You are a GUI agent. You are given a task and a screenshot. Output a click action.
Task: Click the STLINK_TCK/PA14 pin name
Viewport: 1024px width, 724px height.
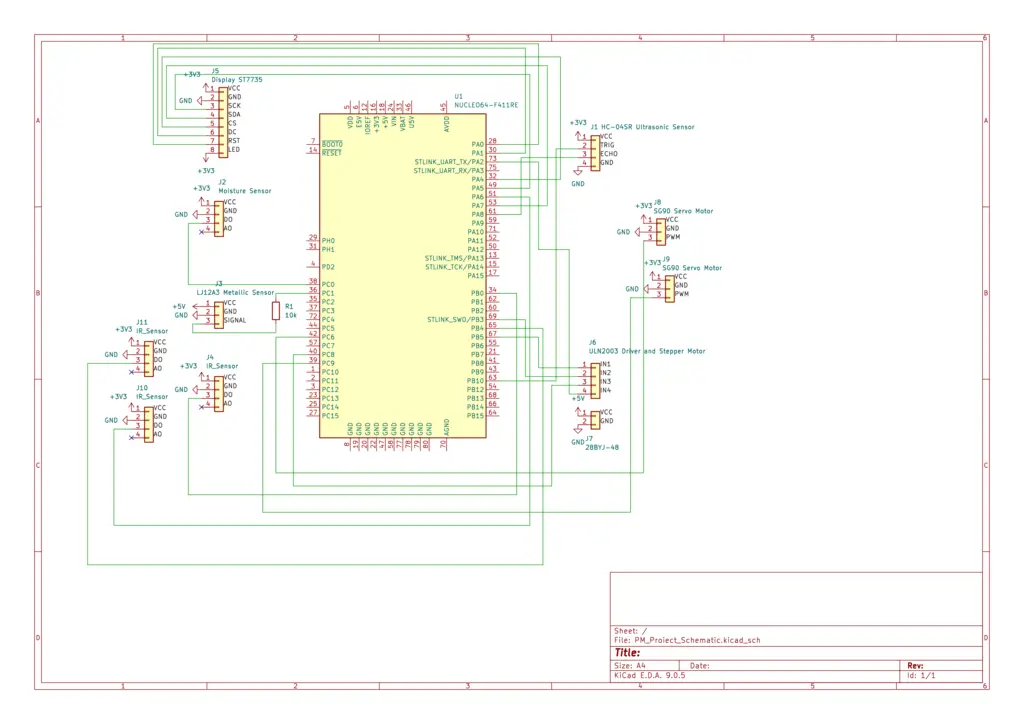point(454,267)
